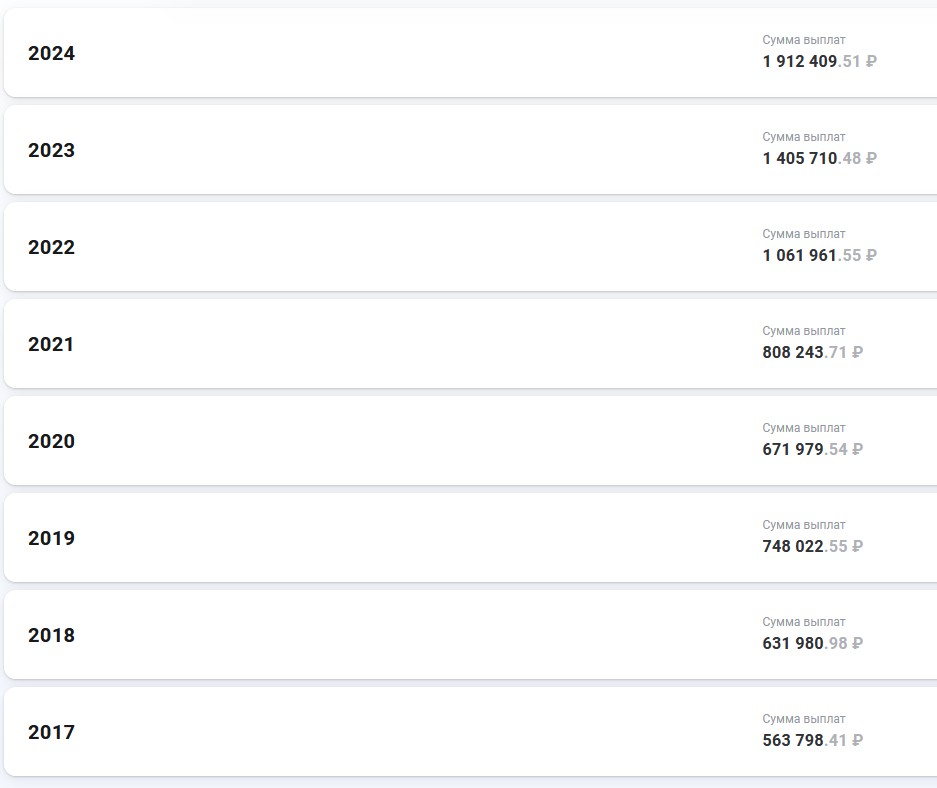Click 'Сумма выплат' label in 2017 row
Screen dimensions: 937x788
pos(804,719)
